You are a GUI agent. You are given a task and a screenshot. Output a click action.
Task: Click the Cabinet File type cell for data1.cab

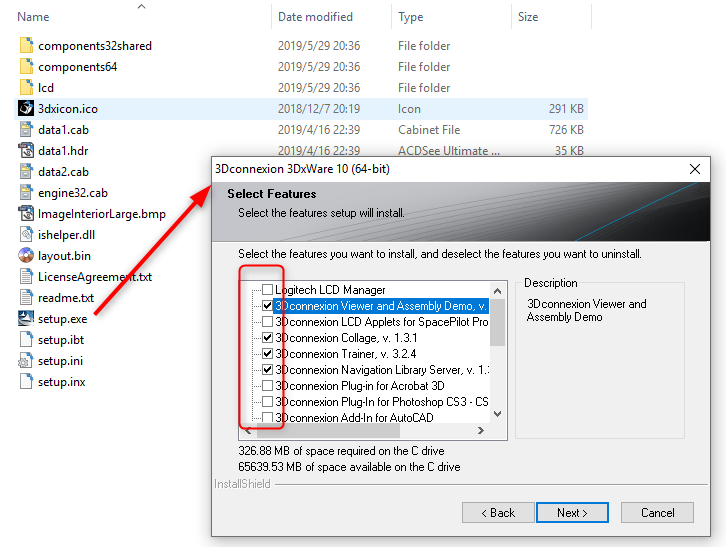(x=429, y=129)
